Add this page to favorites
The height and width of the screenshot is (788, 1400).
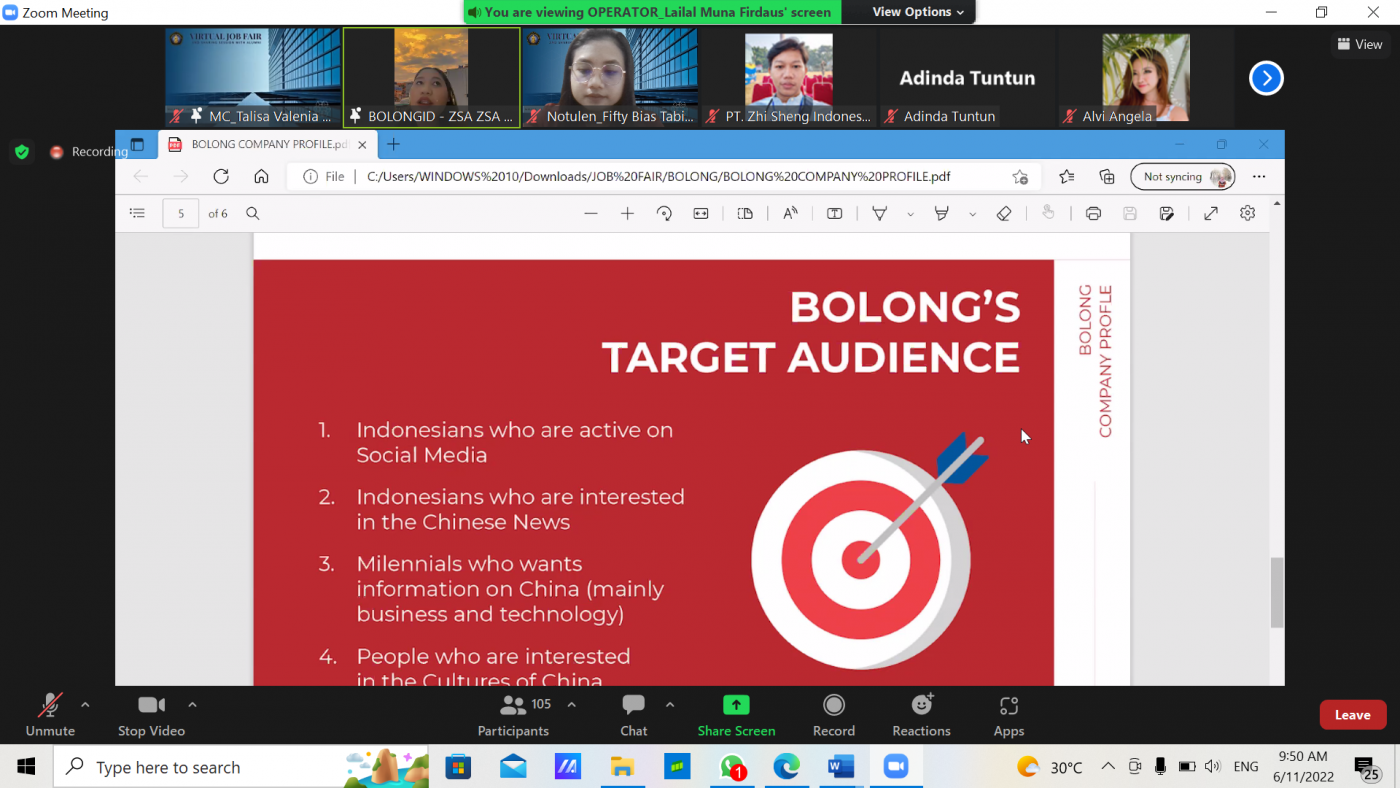1019,176
